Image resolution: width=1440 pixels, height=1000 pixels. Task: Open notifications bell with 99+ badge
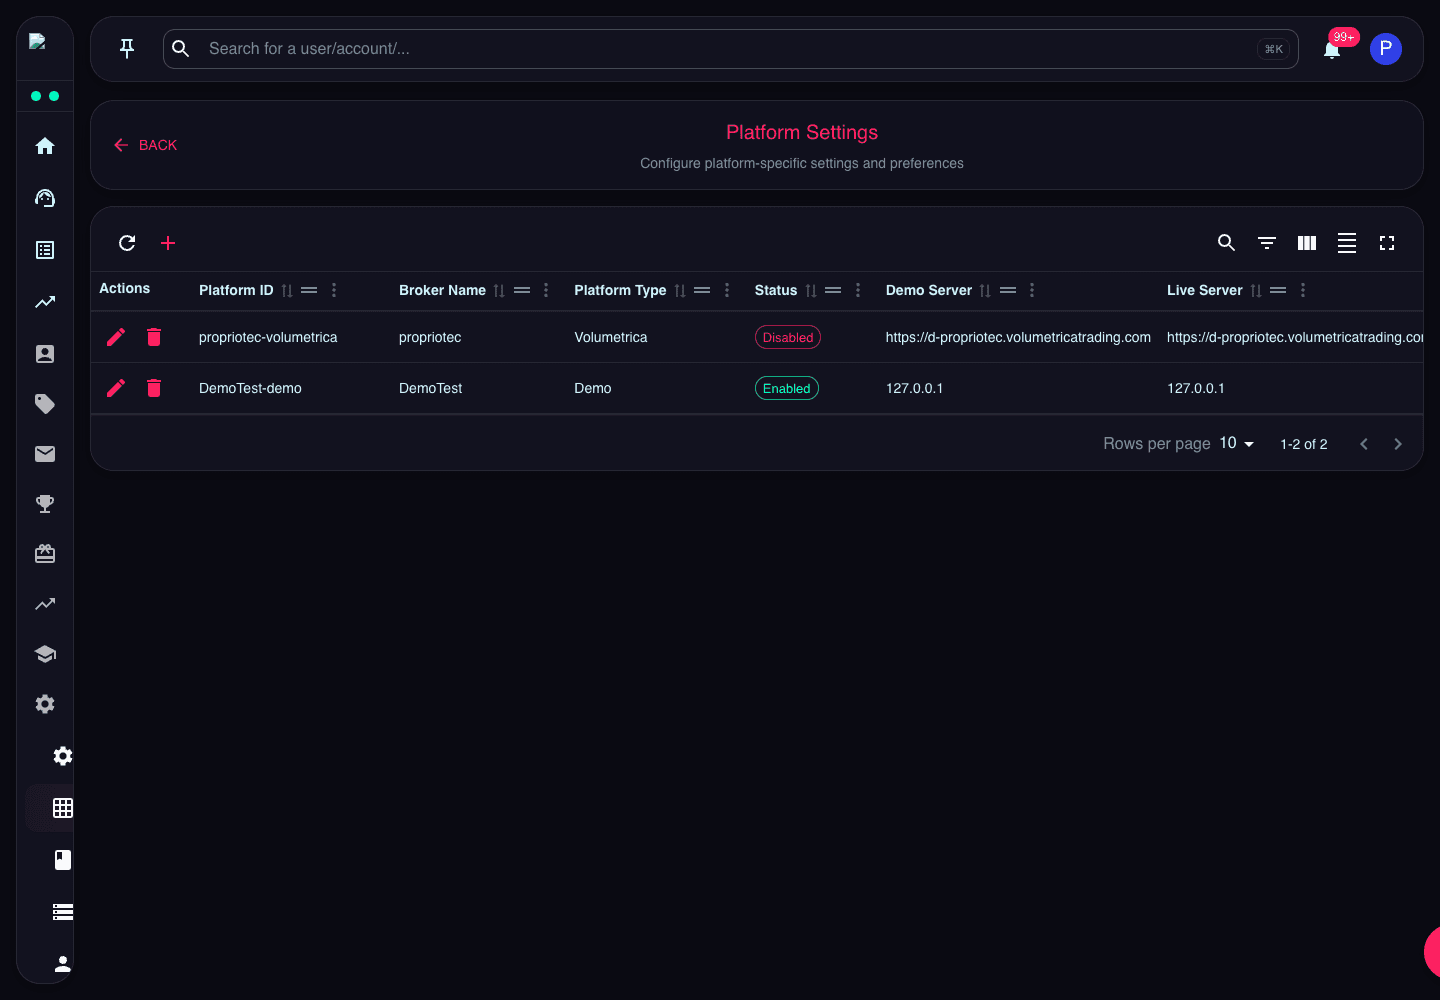(x=1332, y=49)
